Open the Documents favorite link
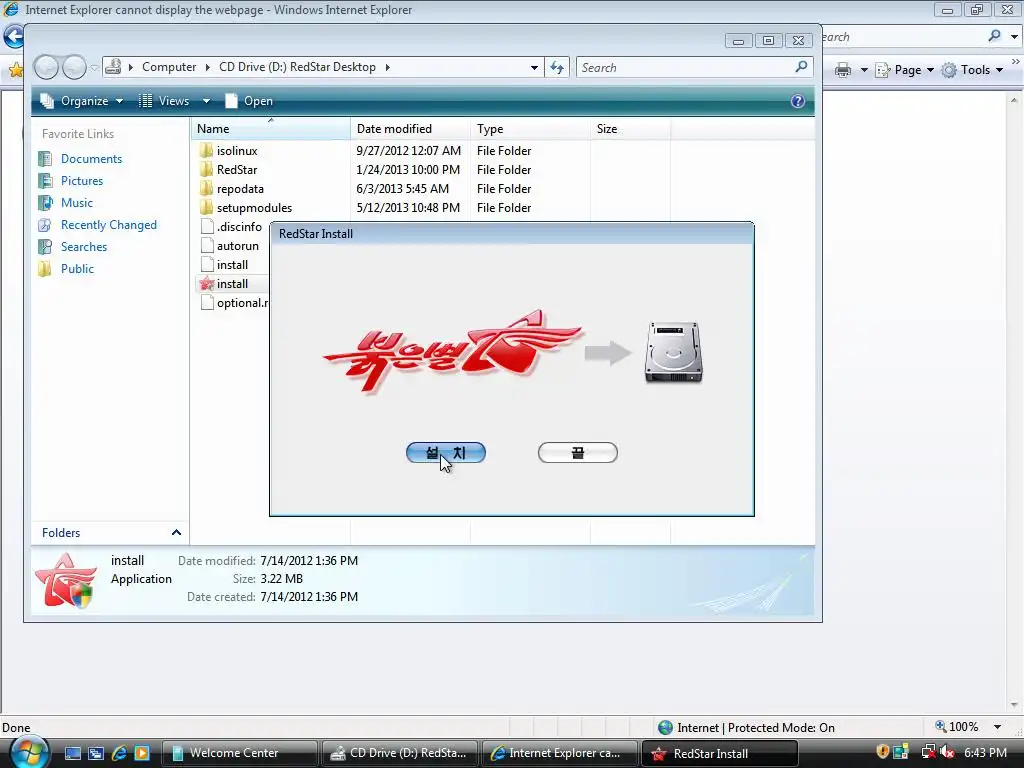This screenshot has width=1024, height=768. (91, 159)
